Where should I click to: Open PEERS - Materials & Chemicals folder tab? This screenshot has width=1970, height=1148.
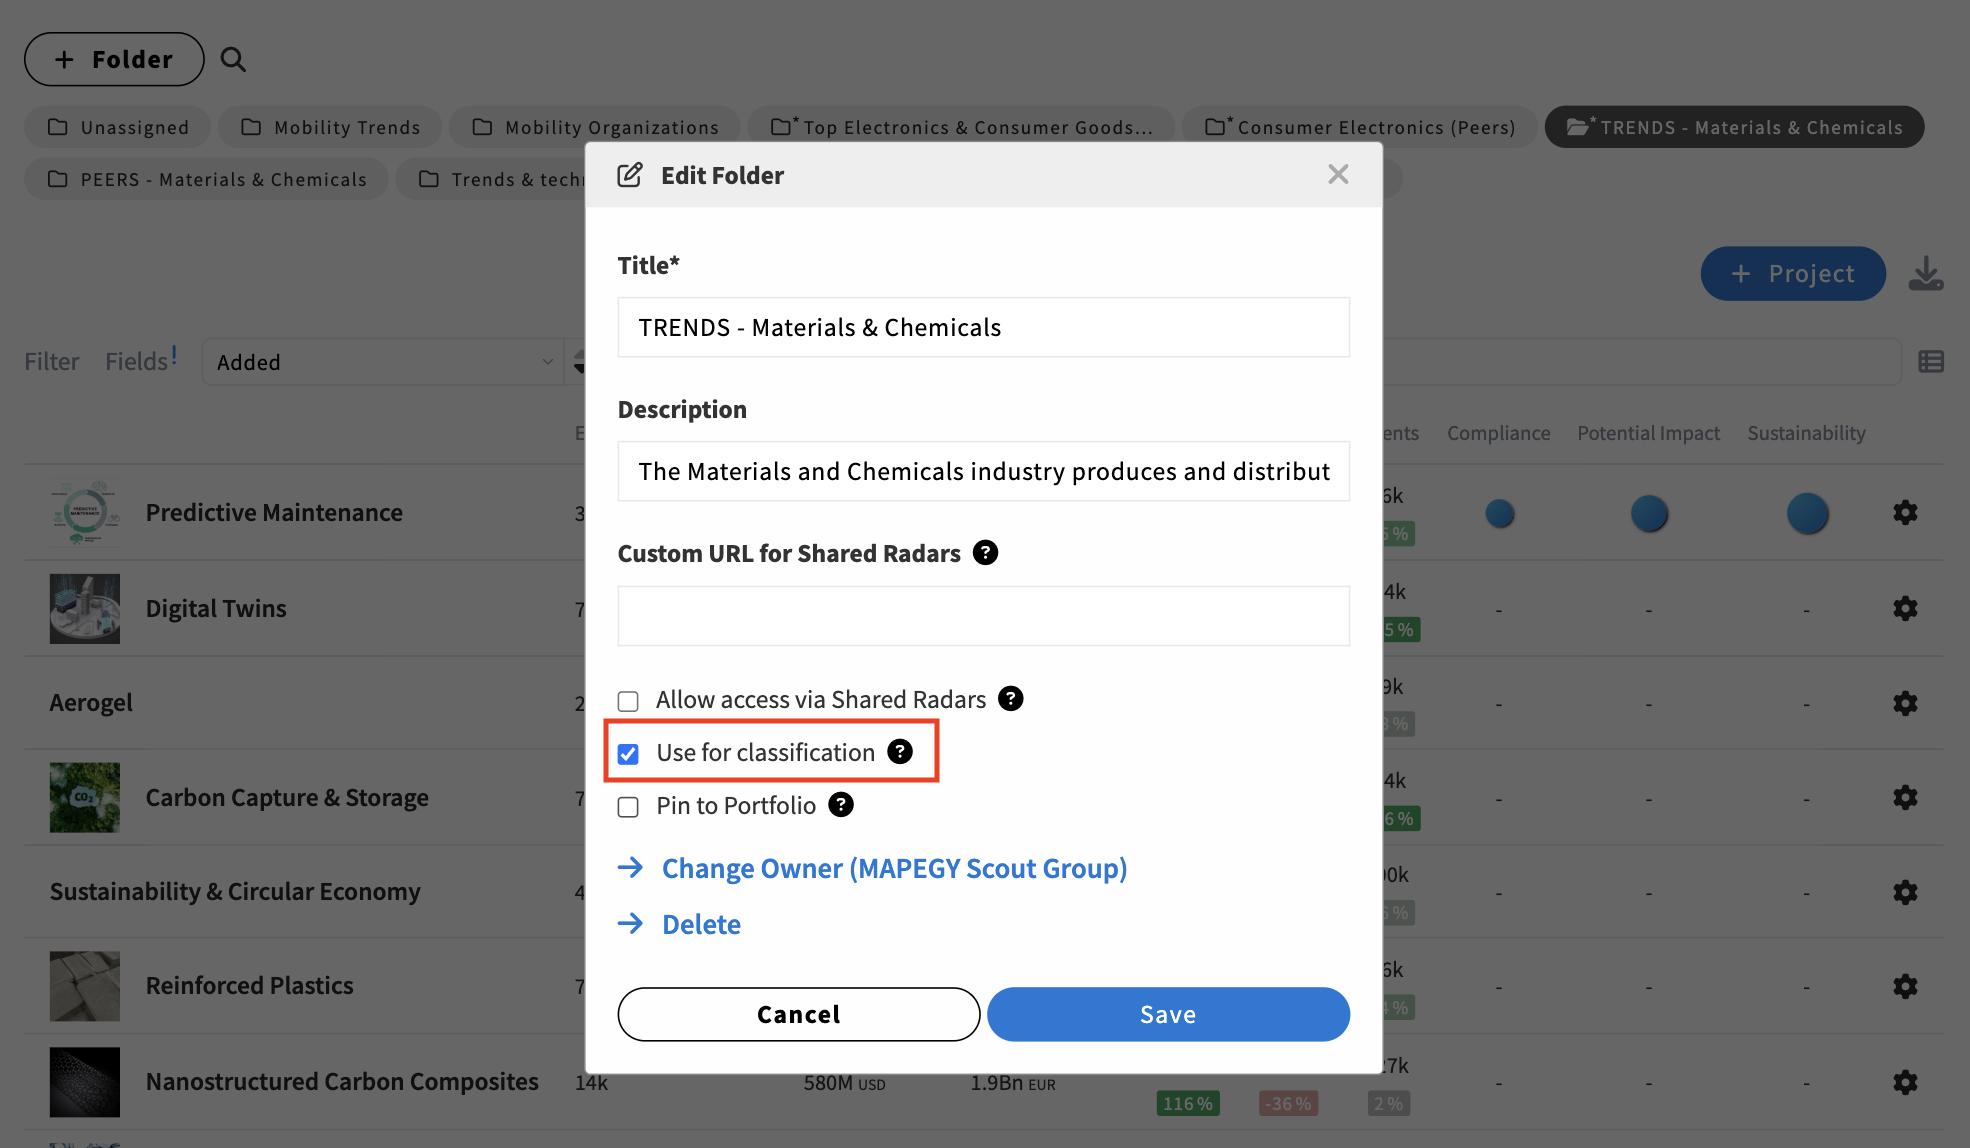point(207,179)
